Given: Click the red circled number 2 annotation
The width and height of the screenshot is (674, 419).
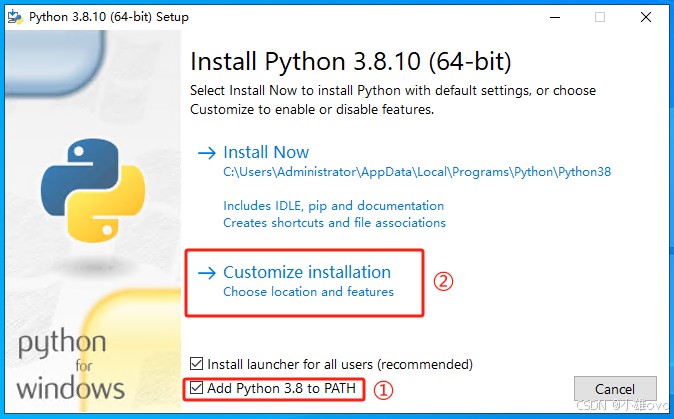Looking at the screenshot, I should pyautogui.click(x=442, y=281).
